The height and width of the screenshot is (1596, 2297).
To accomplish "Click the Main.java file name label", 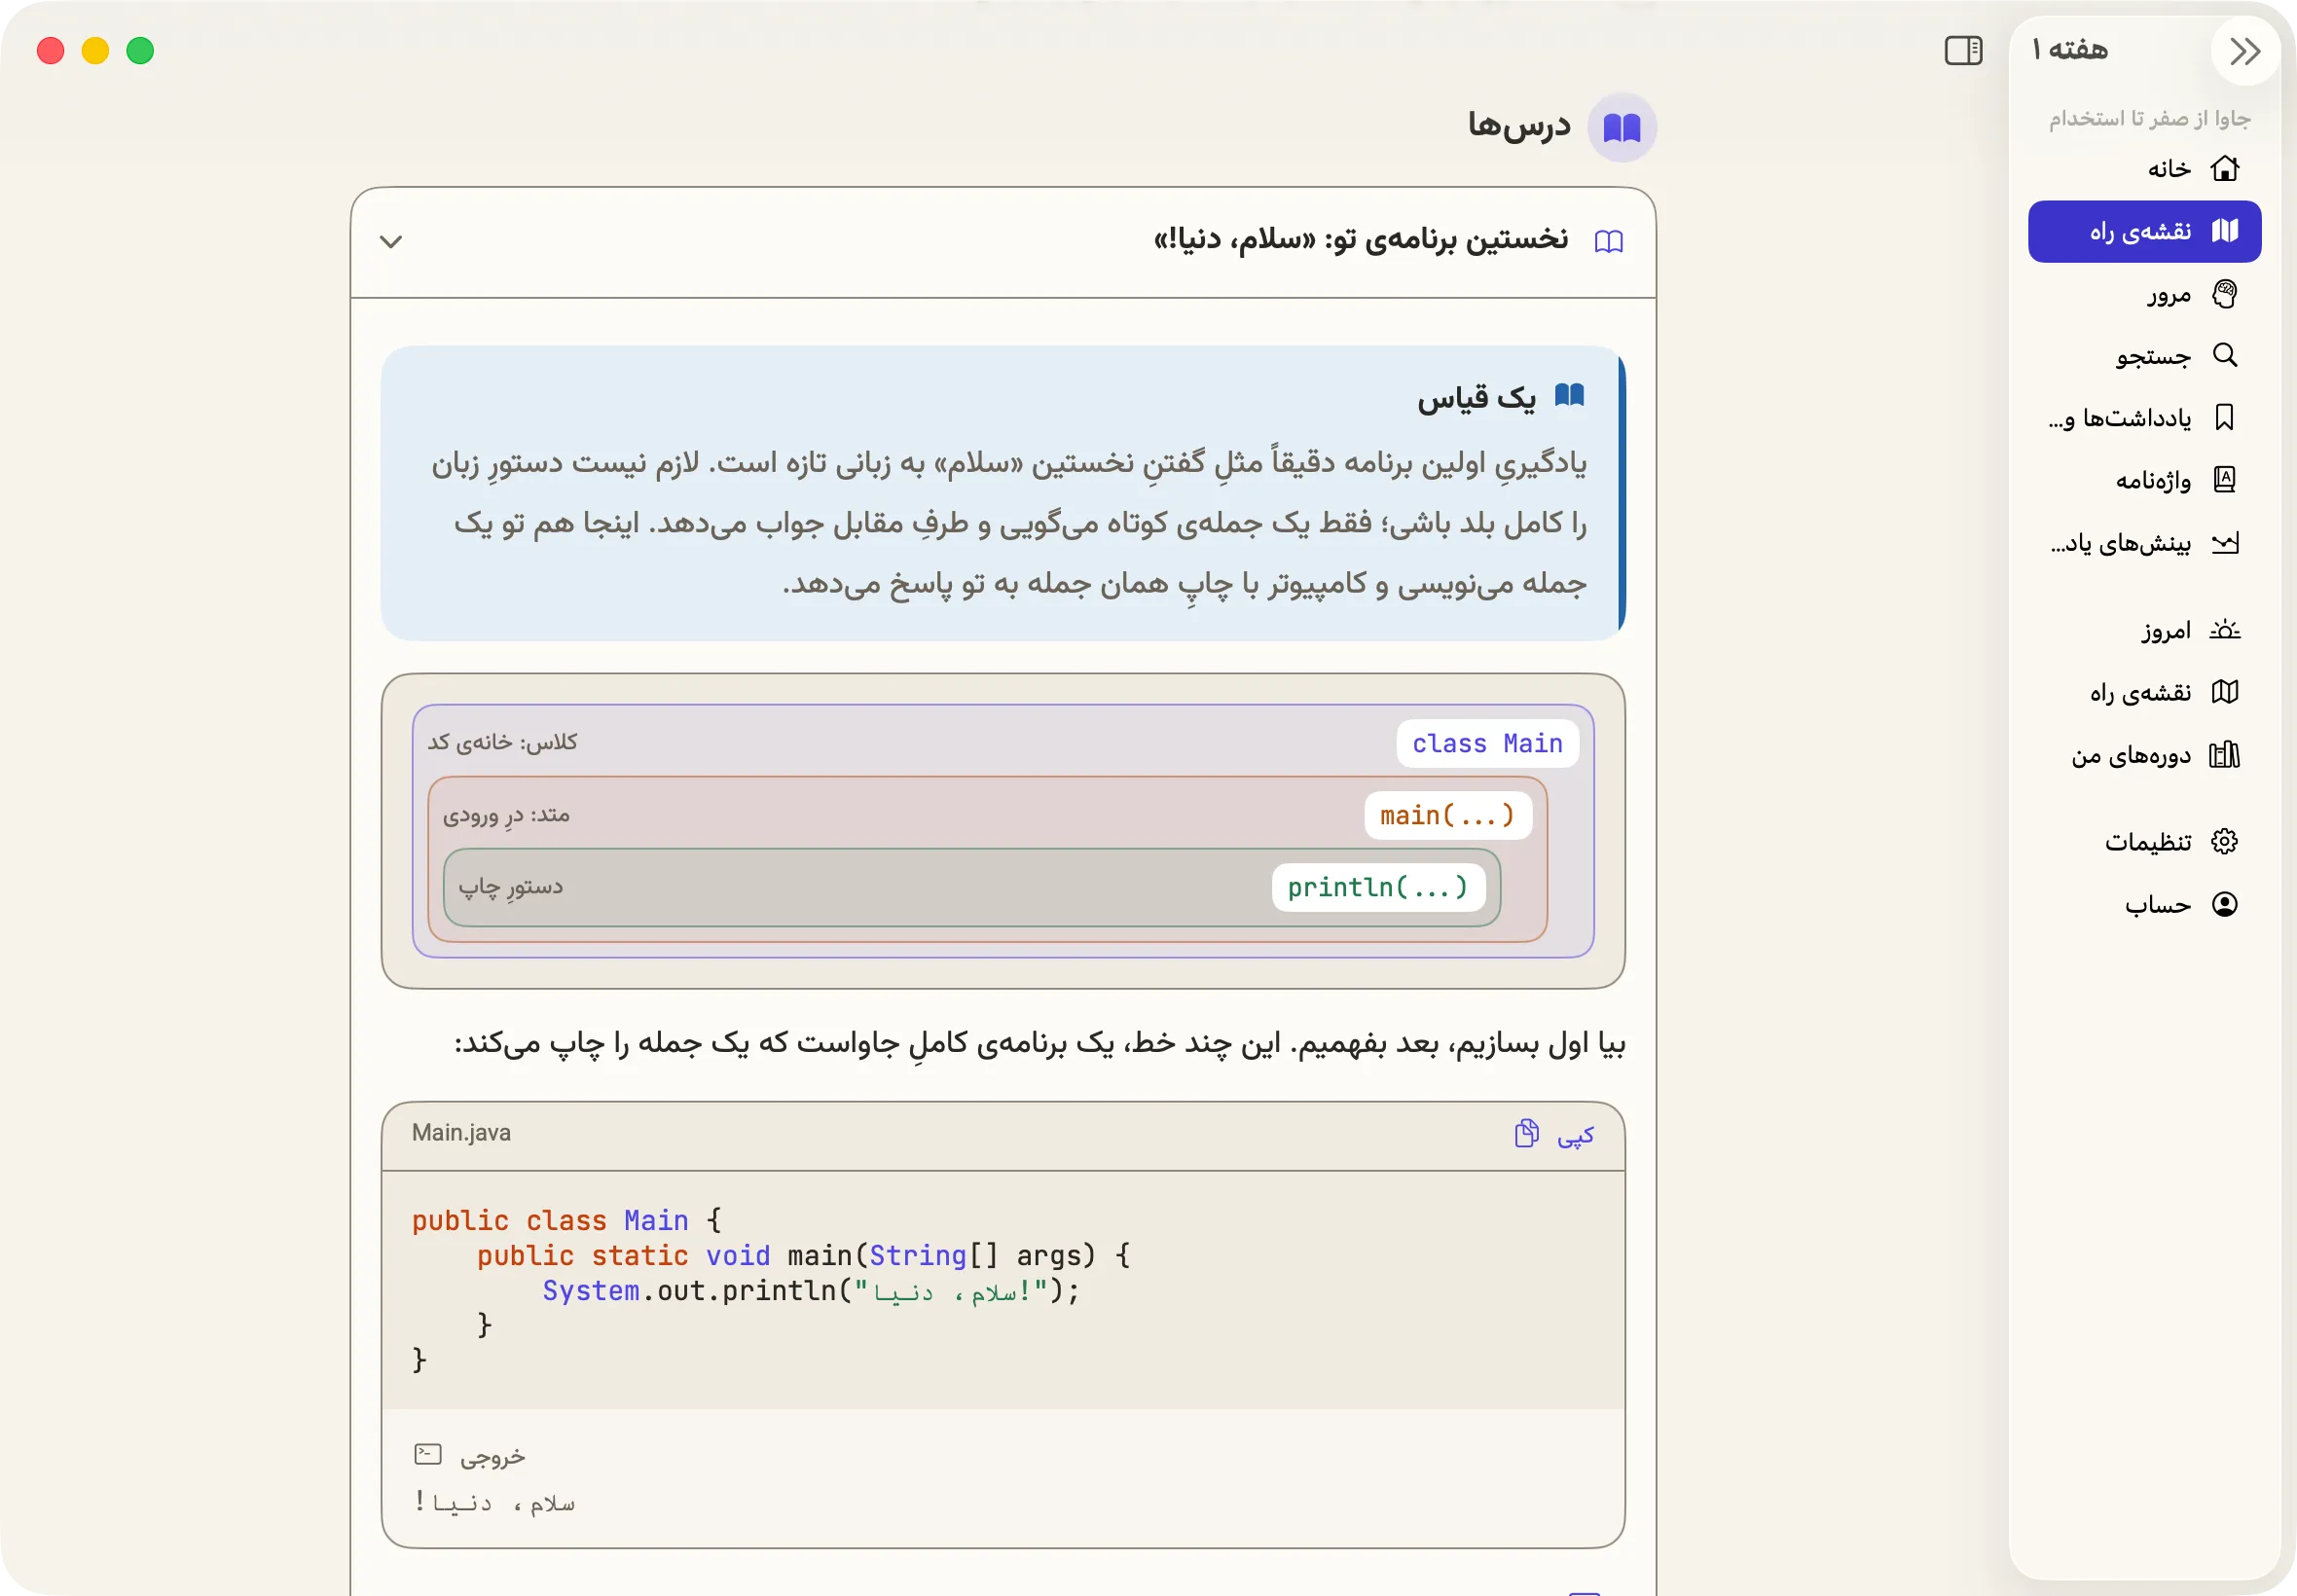I will tap(461, 1133).
